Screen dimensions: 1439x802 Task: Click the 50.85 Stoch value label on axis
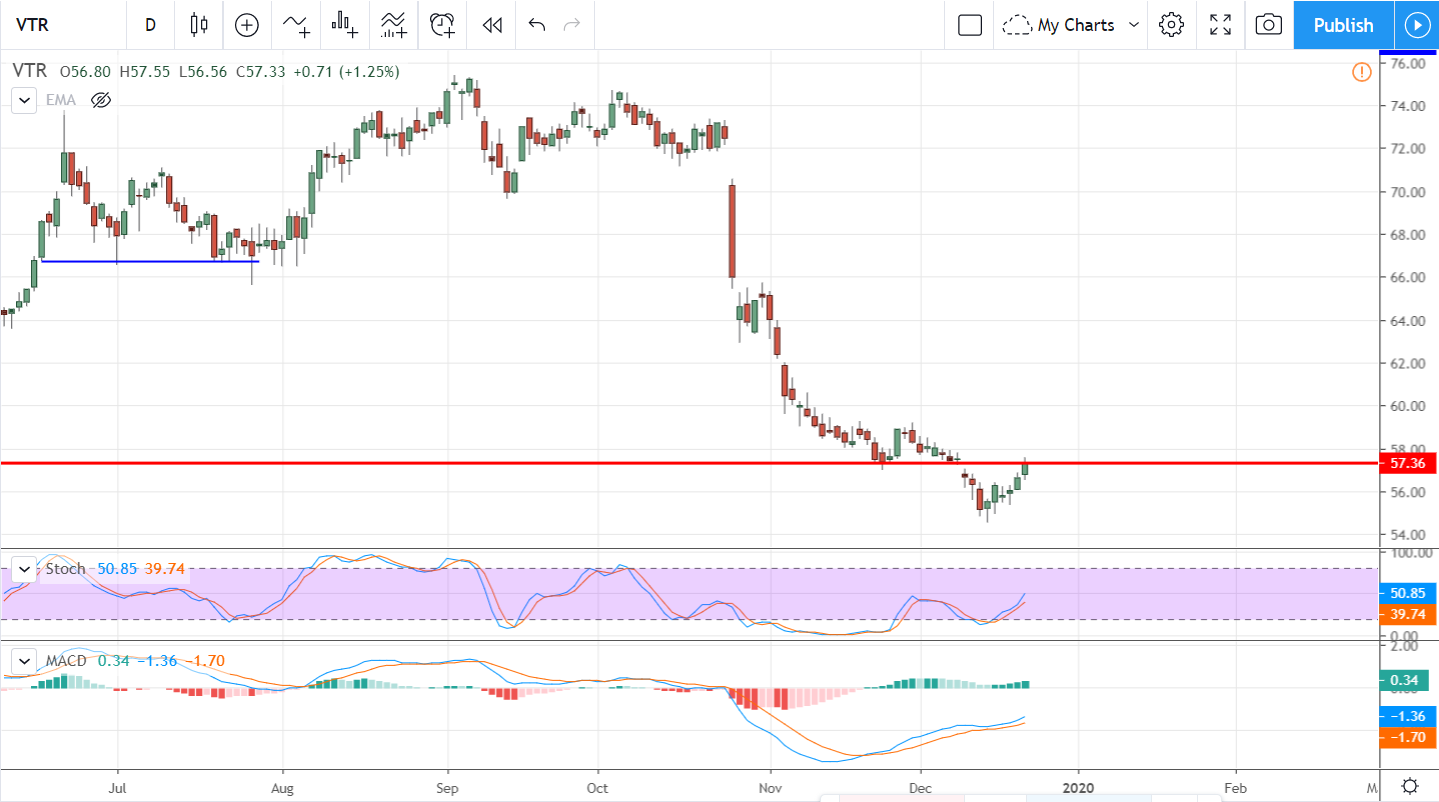pos(1407,592)
